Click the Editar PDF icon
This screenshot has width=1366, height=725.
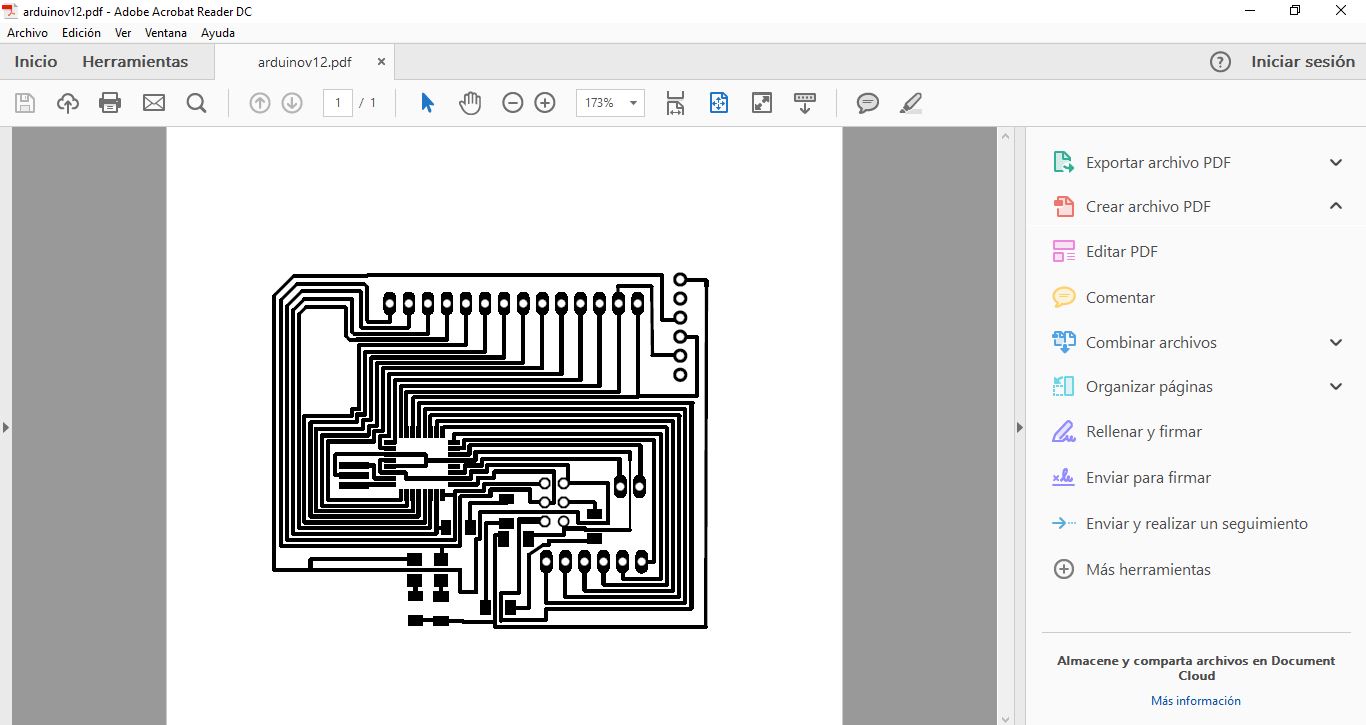[x=1064, y=251]
